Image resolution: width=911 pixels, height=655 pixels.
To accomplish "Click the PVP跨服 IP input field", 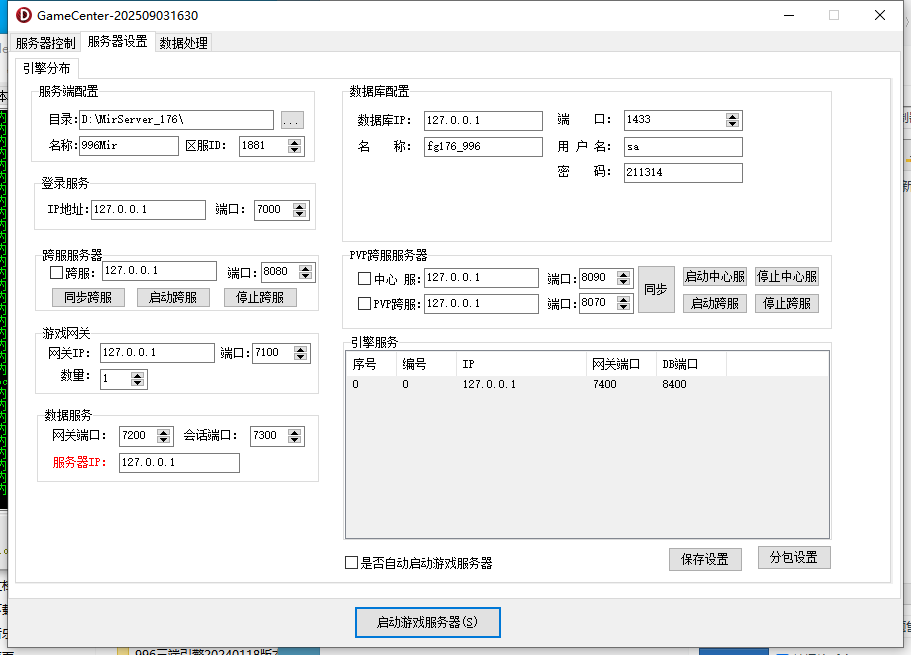I will [481, 303].
